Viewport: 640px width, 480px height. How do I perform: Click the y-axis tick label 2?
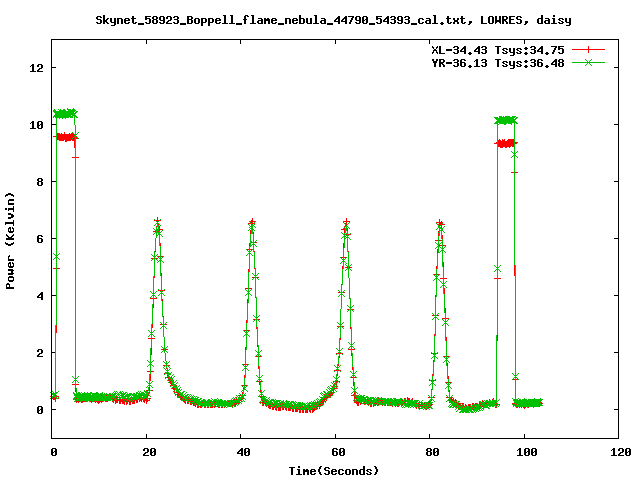pos(40,353)
